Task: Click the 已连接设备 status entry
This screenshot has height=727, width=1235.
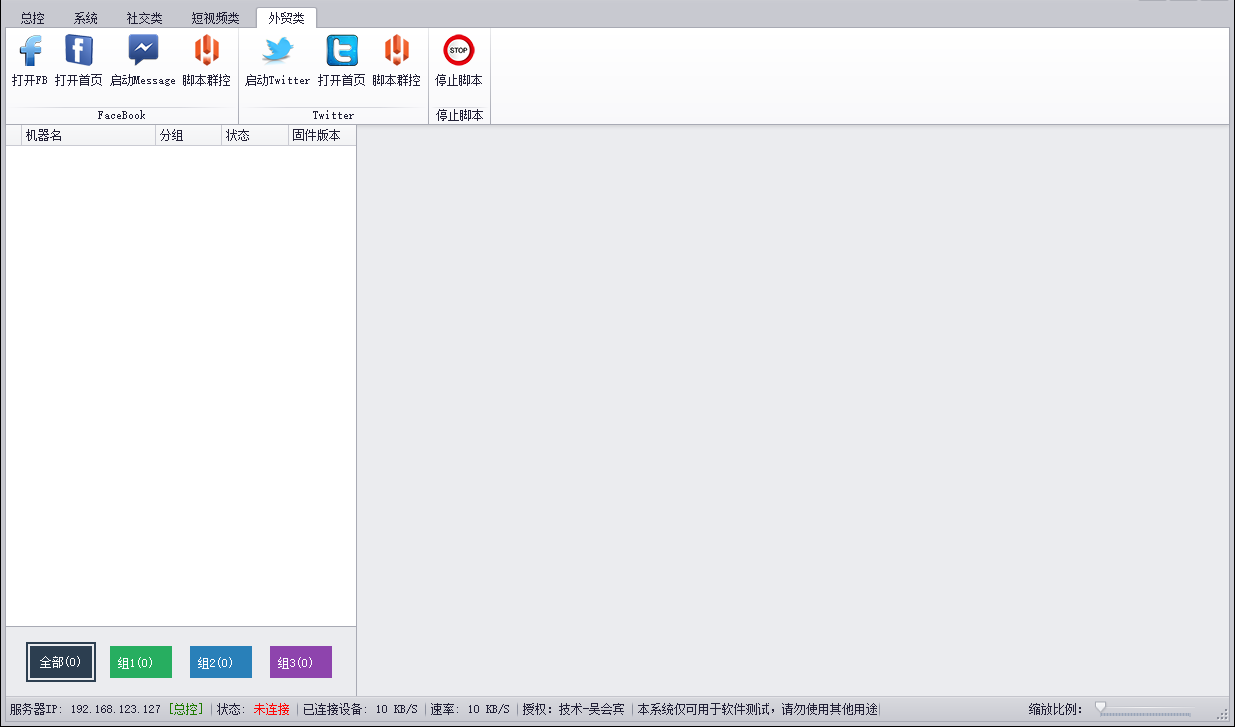Action: click(x=360, y=709)
